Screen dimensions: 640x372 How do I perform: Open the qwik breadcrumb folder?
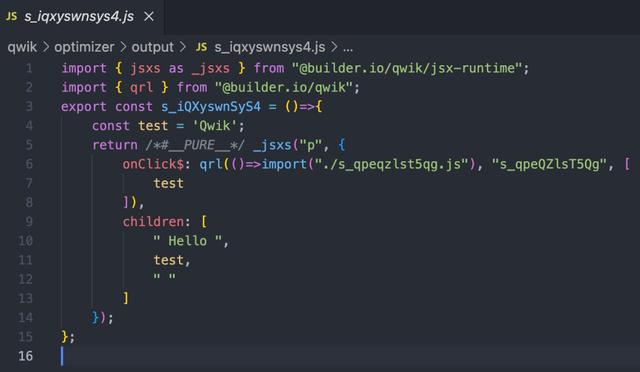(22, 47)
